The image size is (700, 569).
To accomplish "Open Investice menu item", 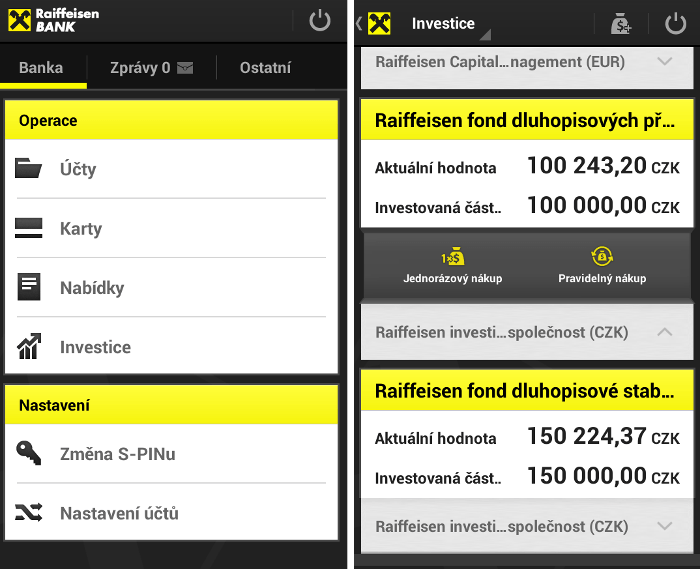I will (x=171, y=346).
